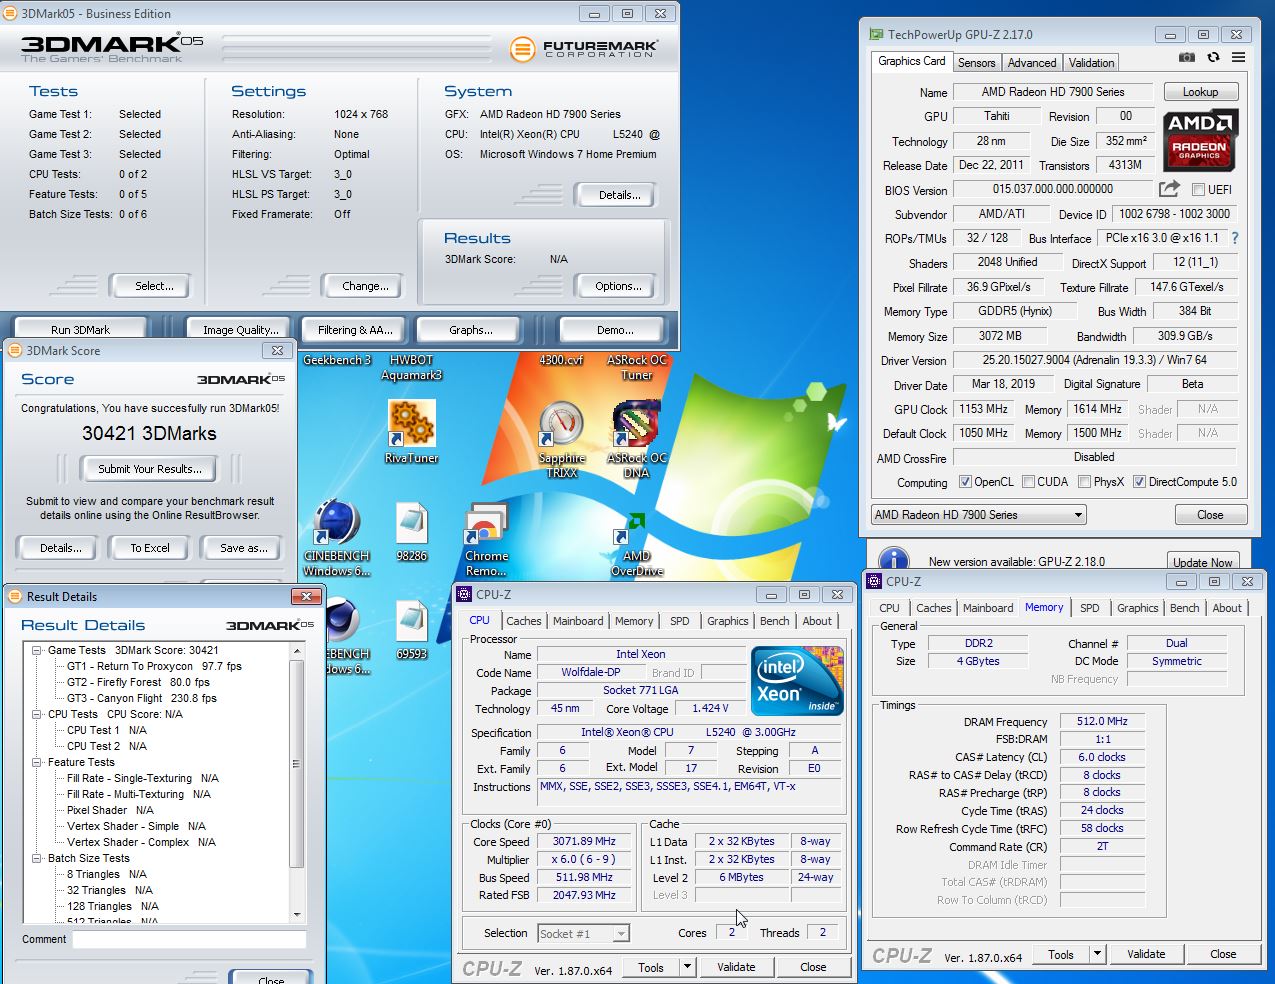Screen dimensions: 1275x984
Task: Click the Comment input field in Result Details
Action: pos(189,940)
